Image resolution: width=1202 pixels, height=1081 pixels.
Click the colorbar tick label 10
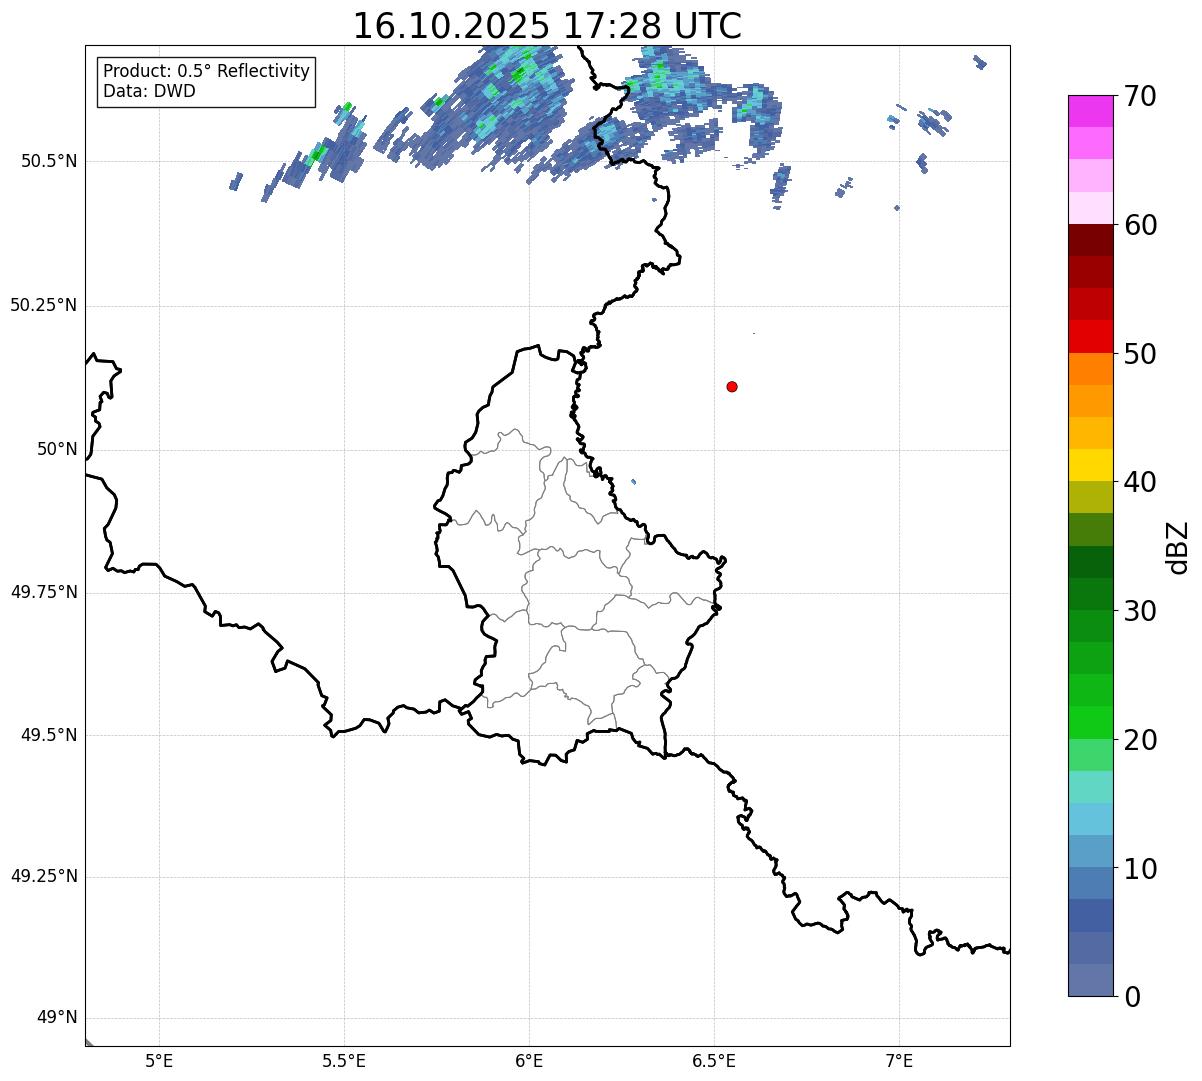[1139, 868]
